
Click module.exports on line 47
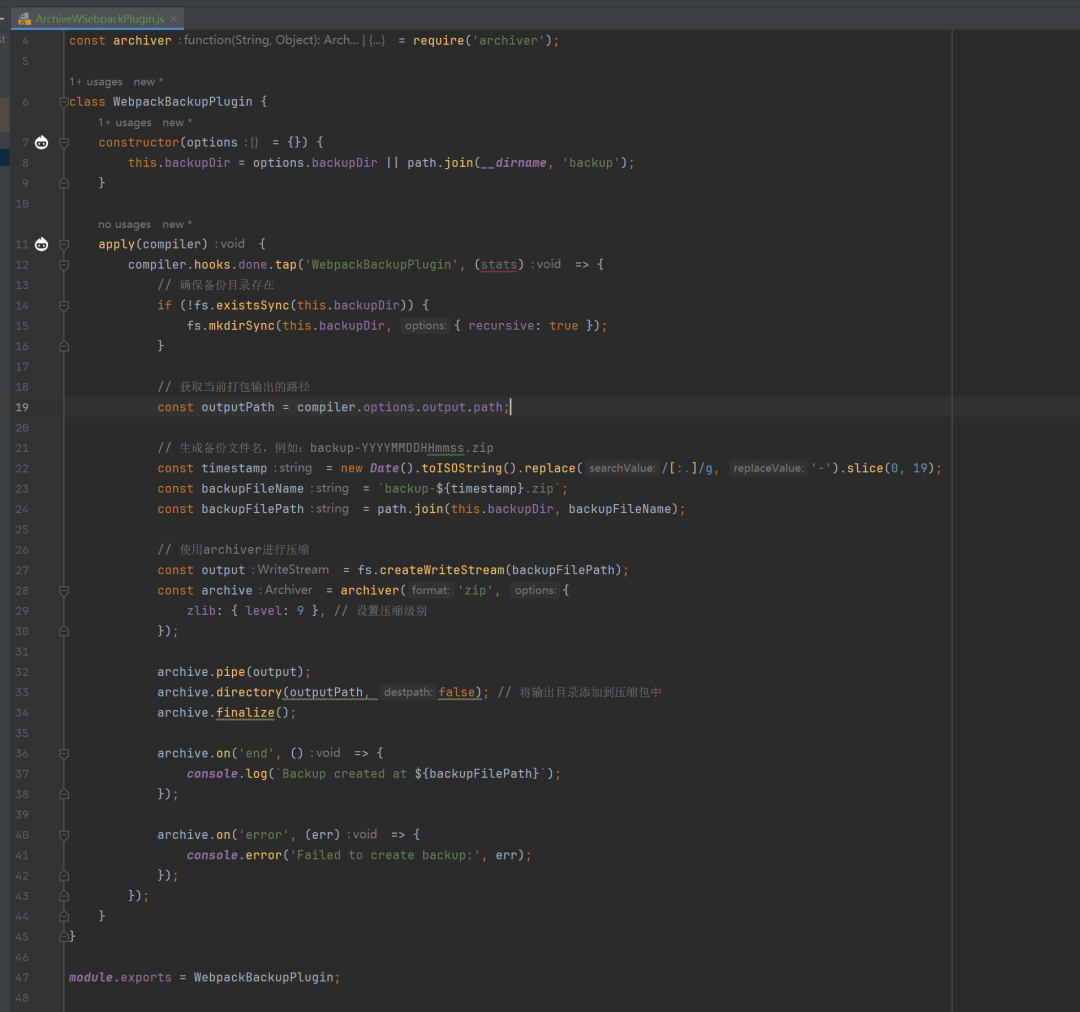(120, 978)
